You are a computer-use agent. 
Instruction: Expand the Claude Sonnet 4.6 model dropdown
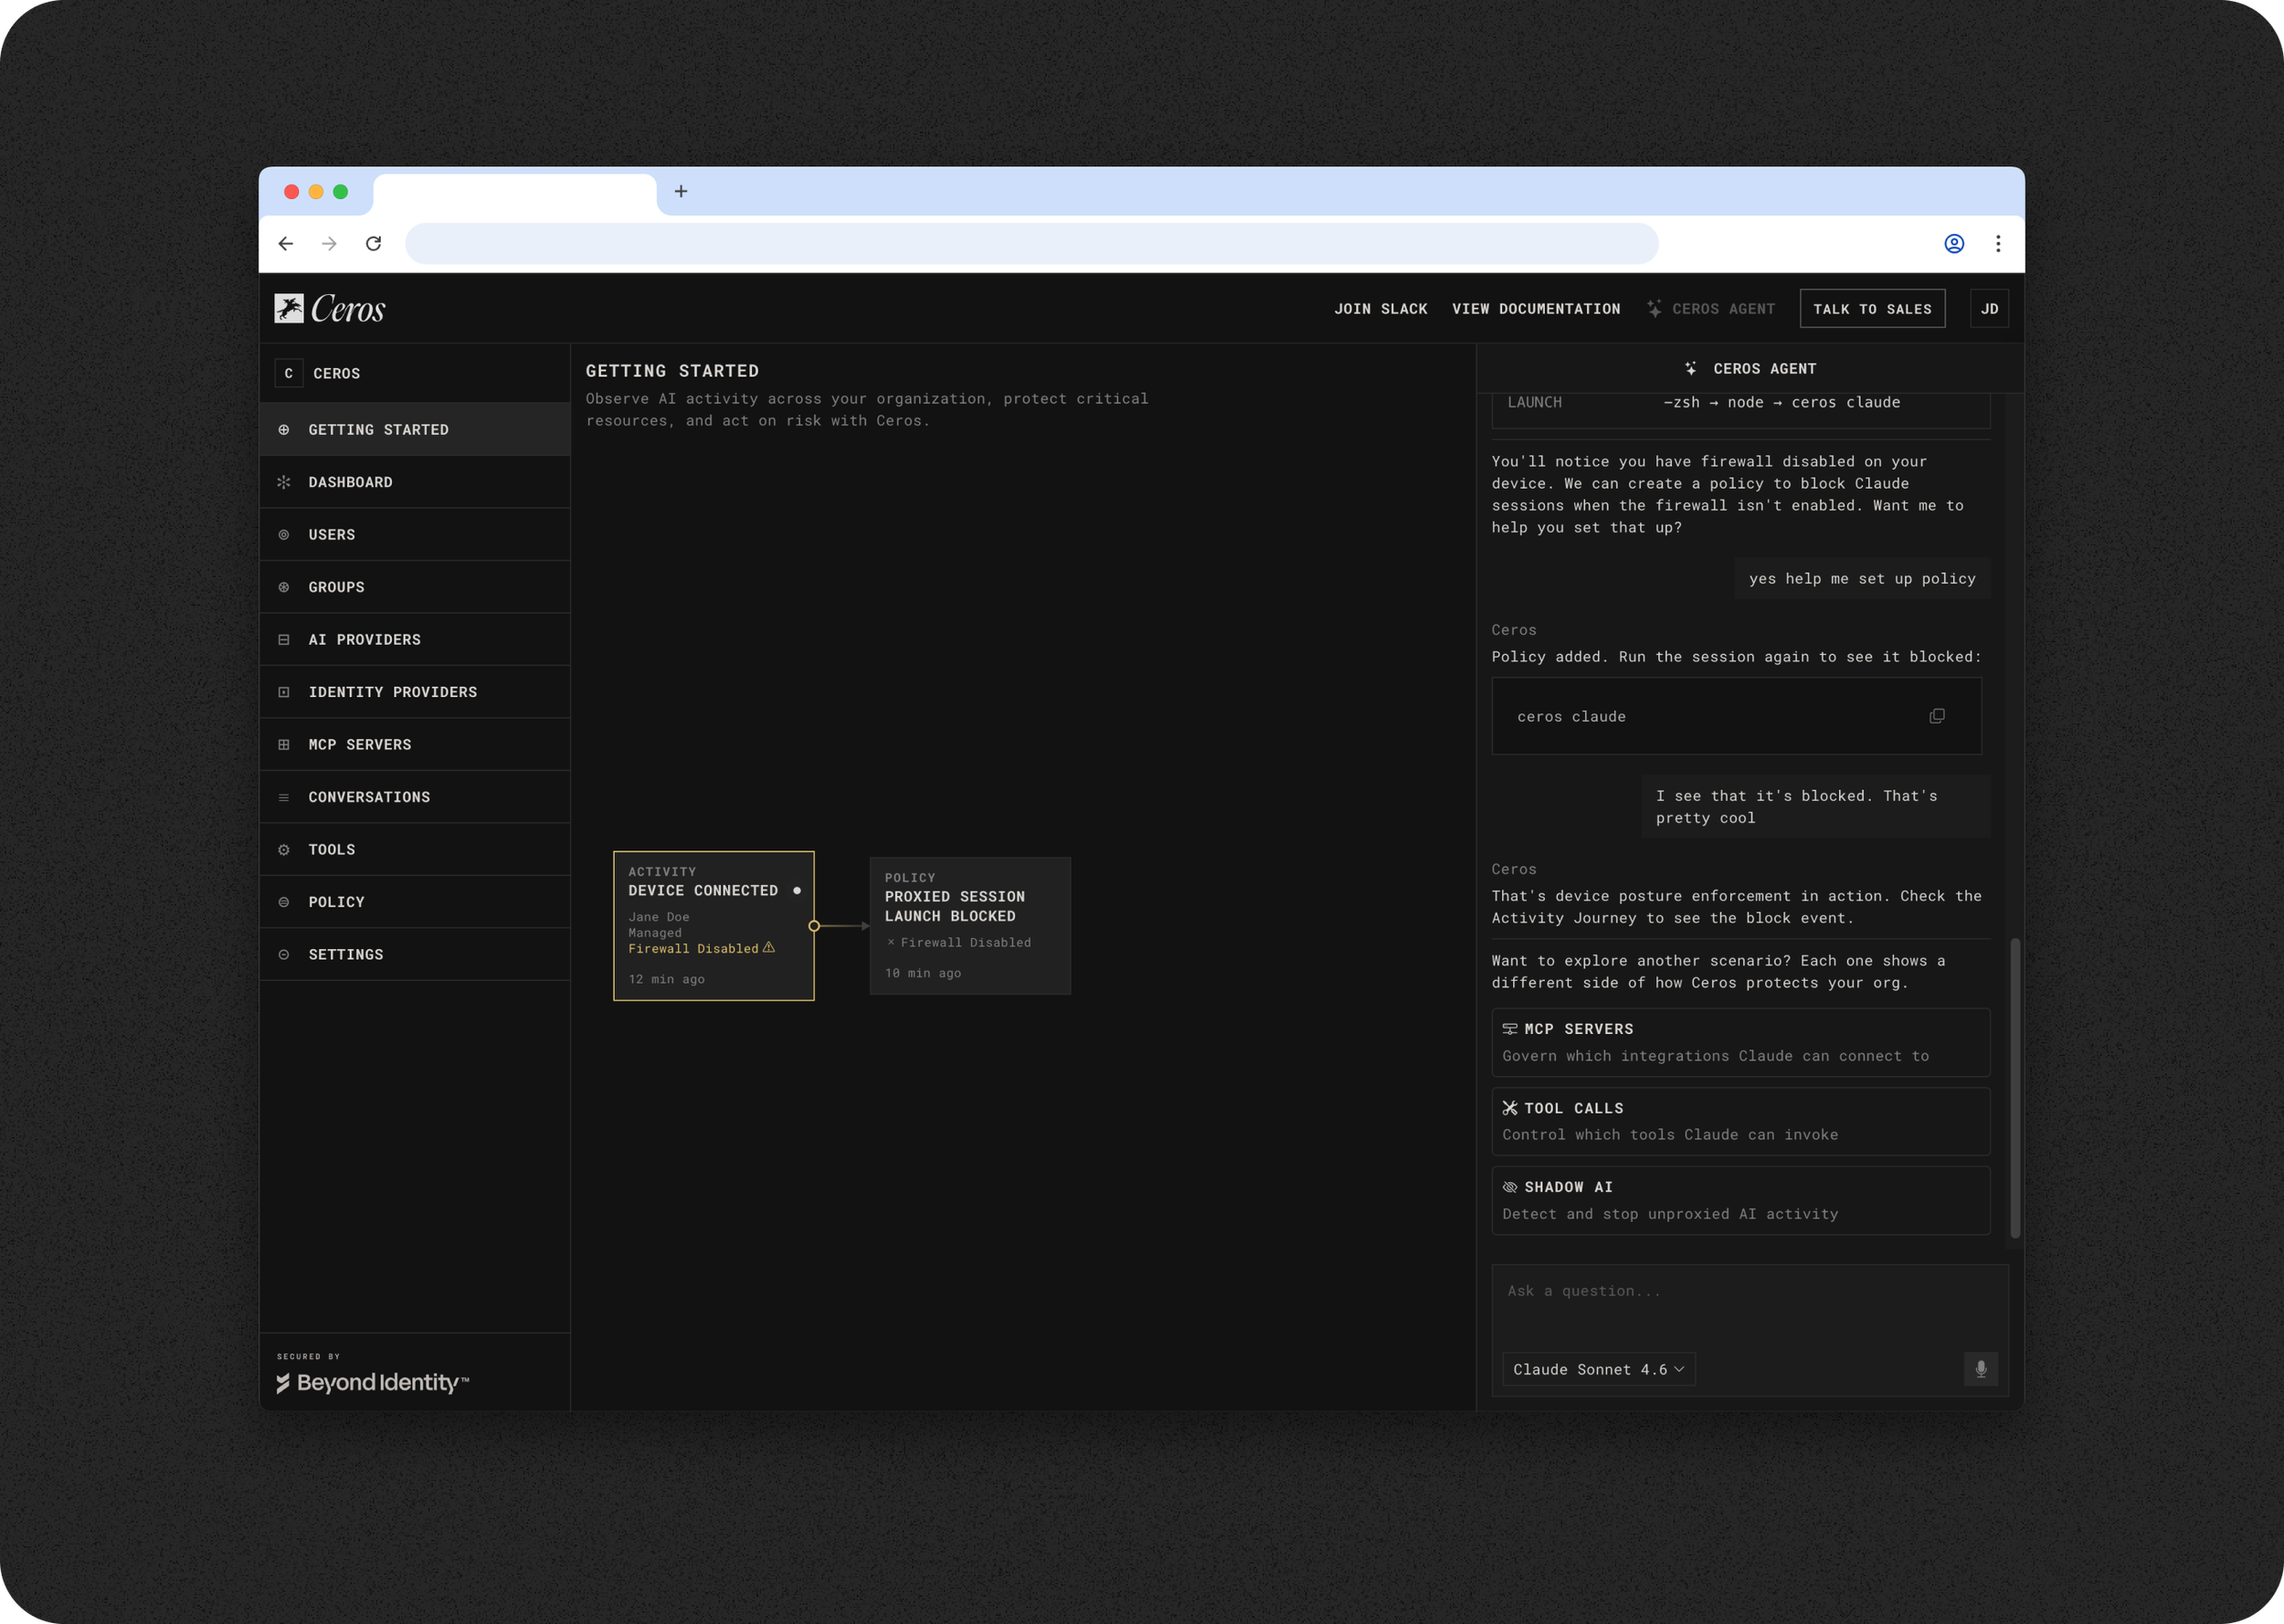pyautogui.click(x=1597, y=1369)
